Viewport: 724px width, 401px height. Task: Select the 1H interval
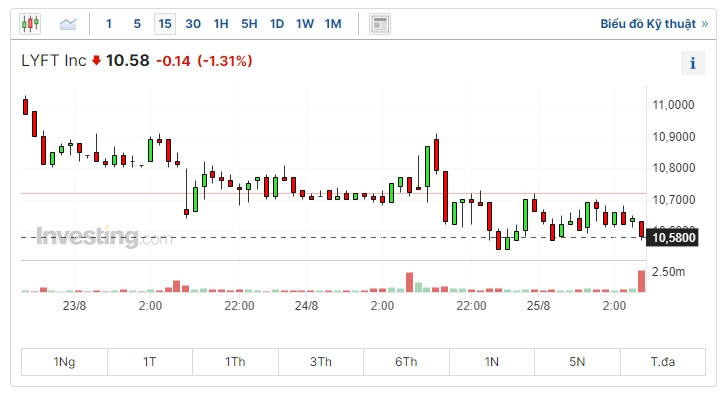[221, 24]
